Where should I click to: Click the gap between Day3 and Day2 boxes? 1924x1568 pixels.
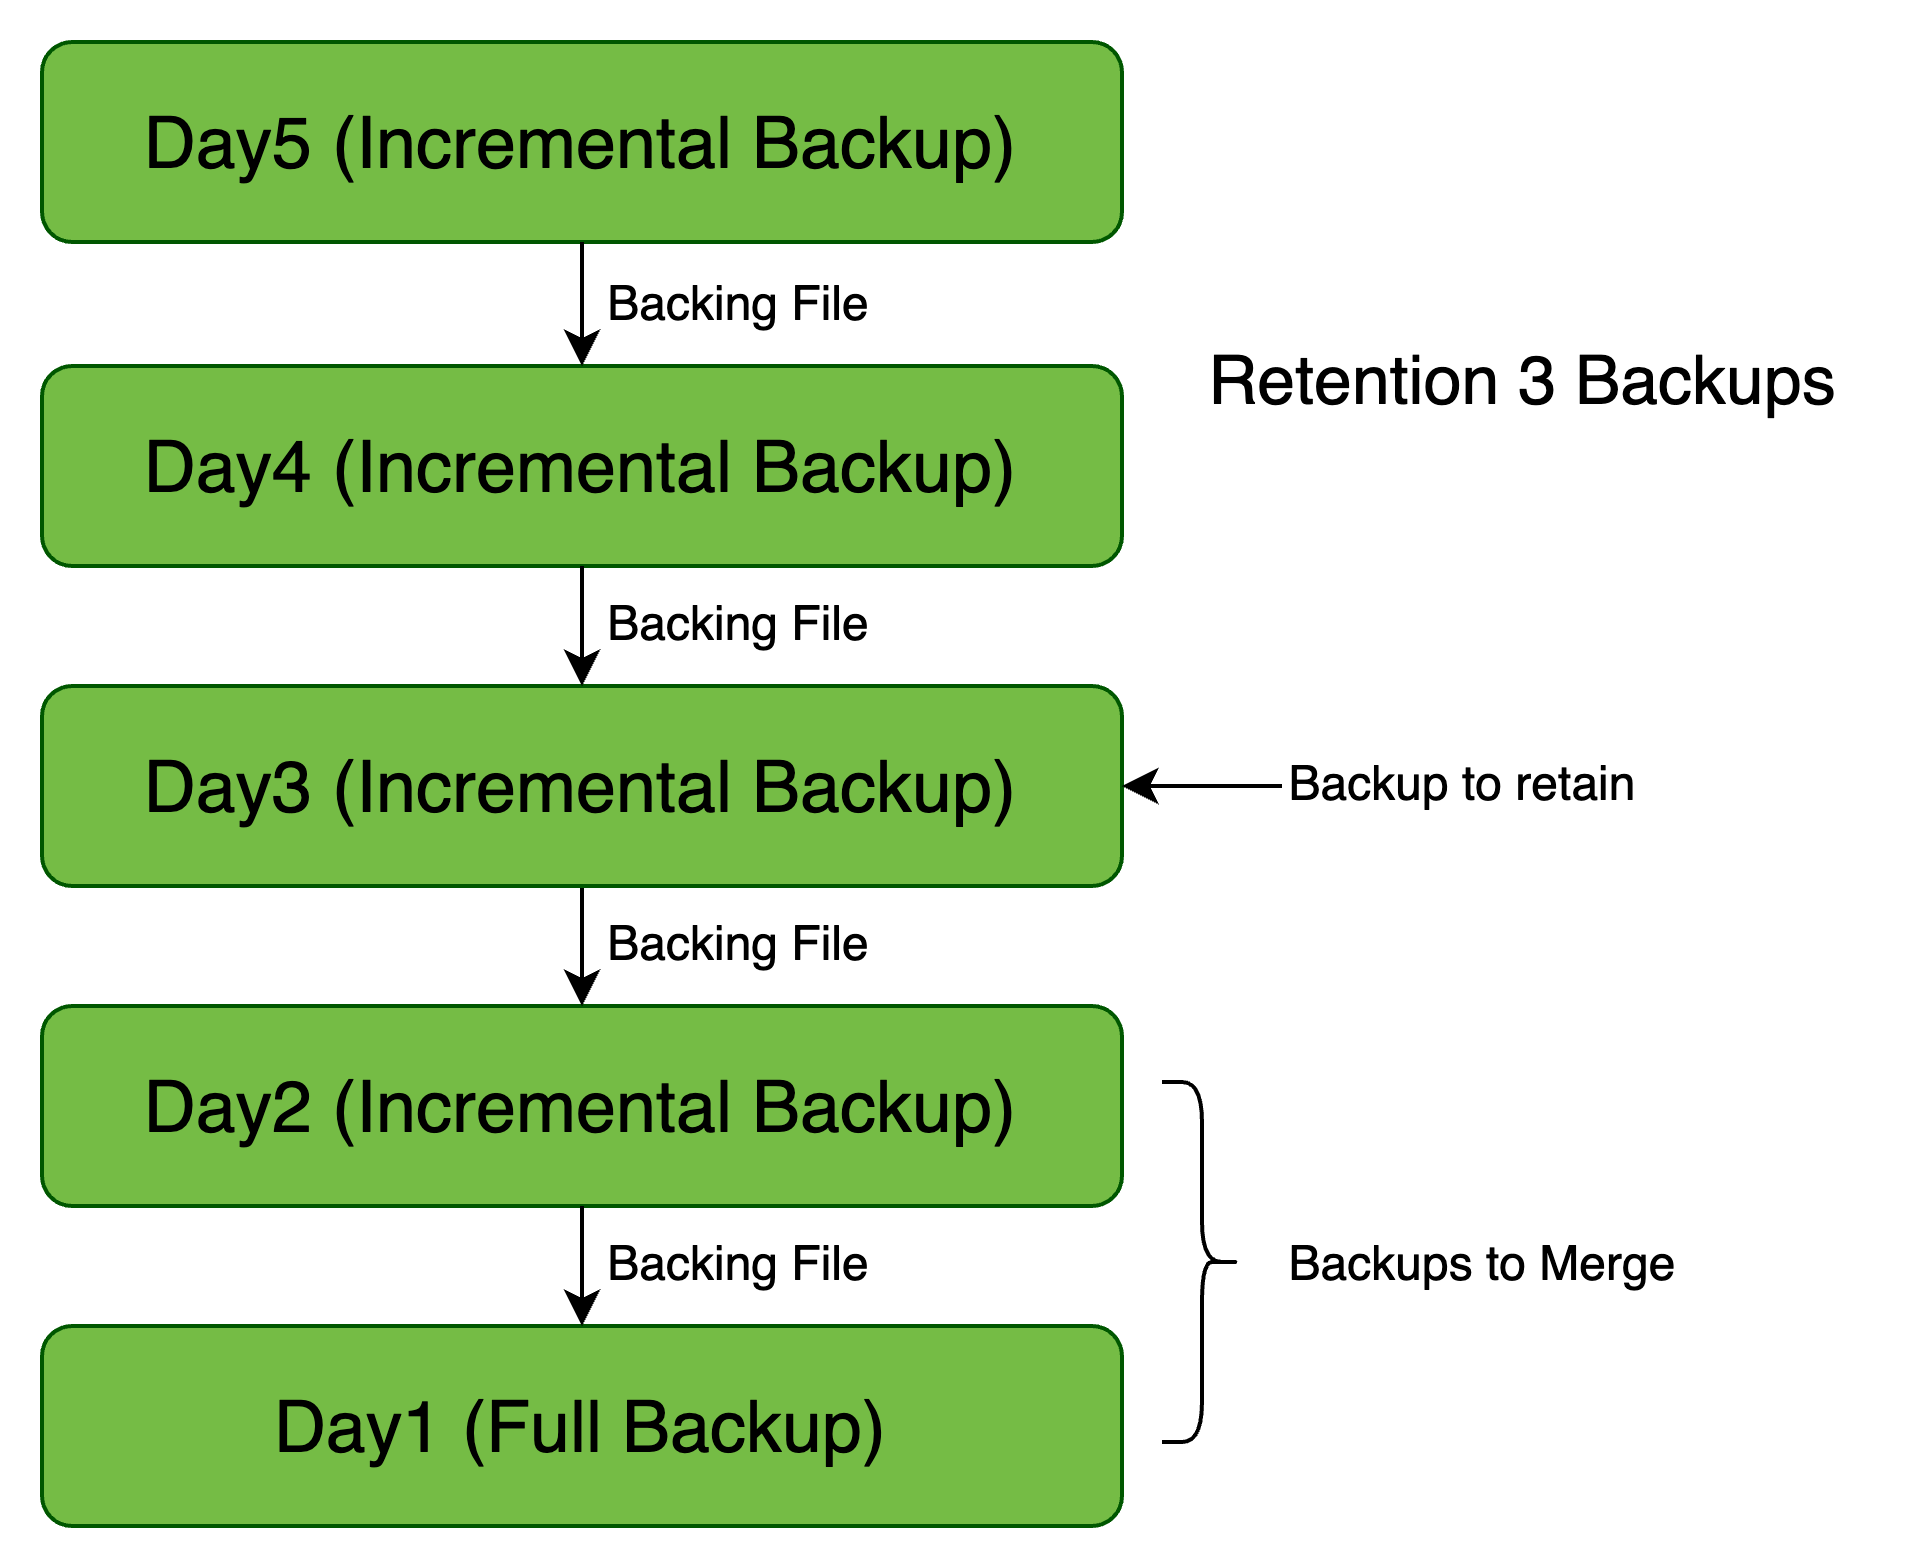pyautogui.click(x=582, y=946)
